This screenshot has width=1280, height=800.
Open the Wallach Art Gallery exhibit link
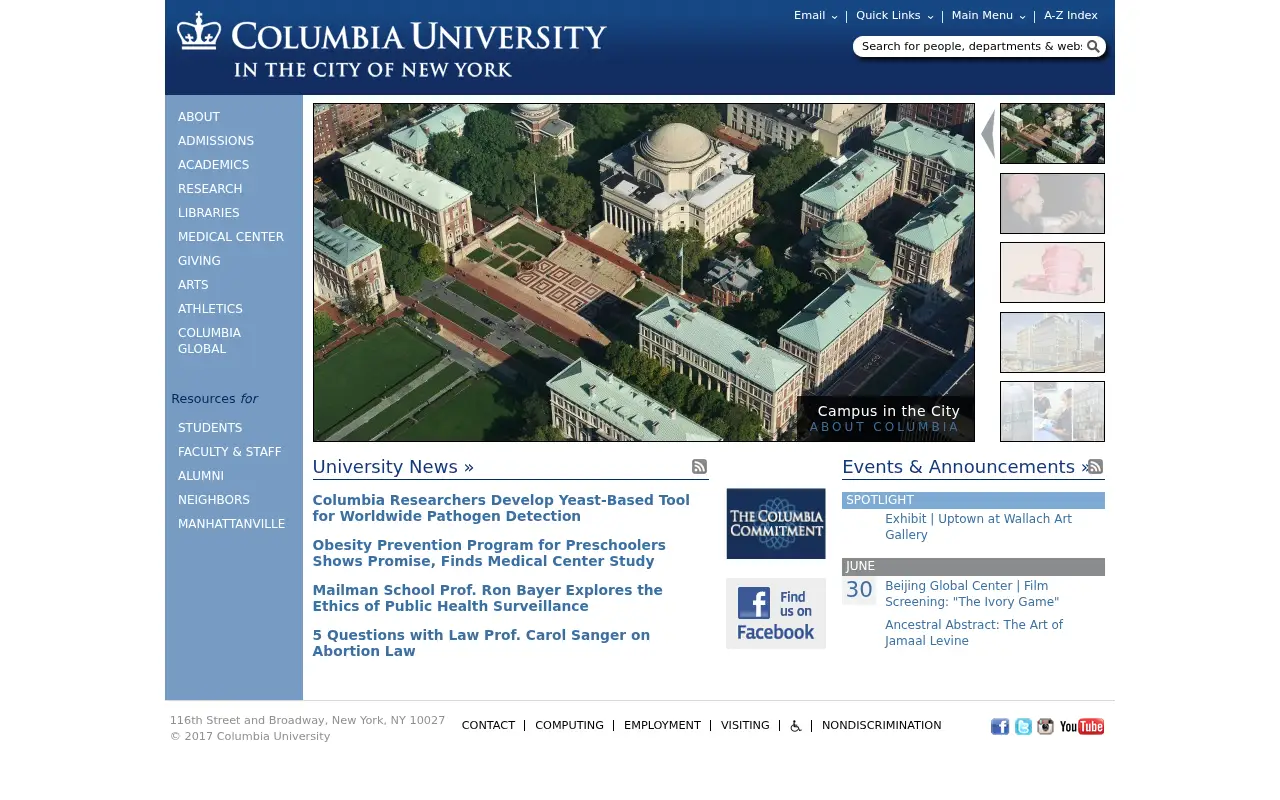pos(978,527)
